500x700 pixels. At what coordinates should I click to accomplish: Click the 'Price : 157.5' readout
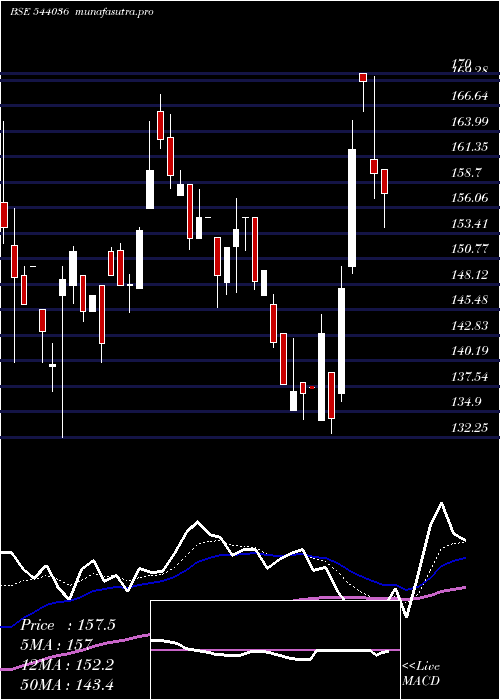pyautogui.click(x=68, y=625)
